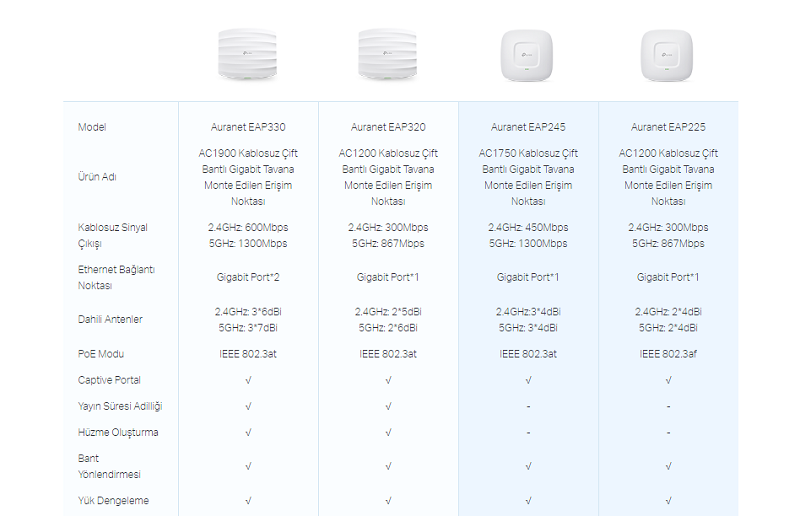
Task: Click EAP320's Yük Dengeleme checkmark
Action: (388, 501)
